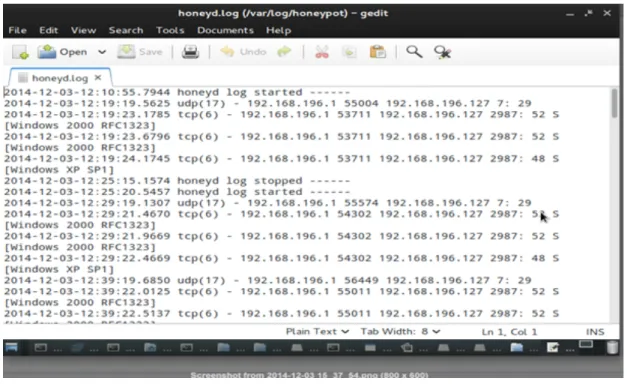
Task: Open the View menu
Action: pyautogui.click(x=83, y=30)
